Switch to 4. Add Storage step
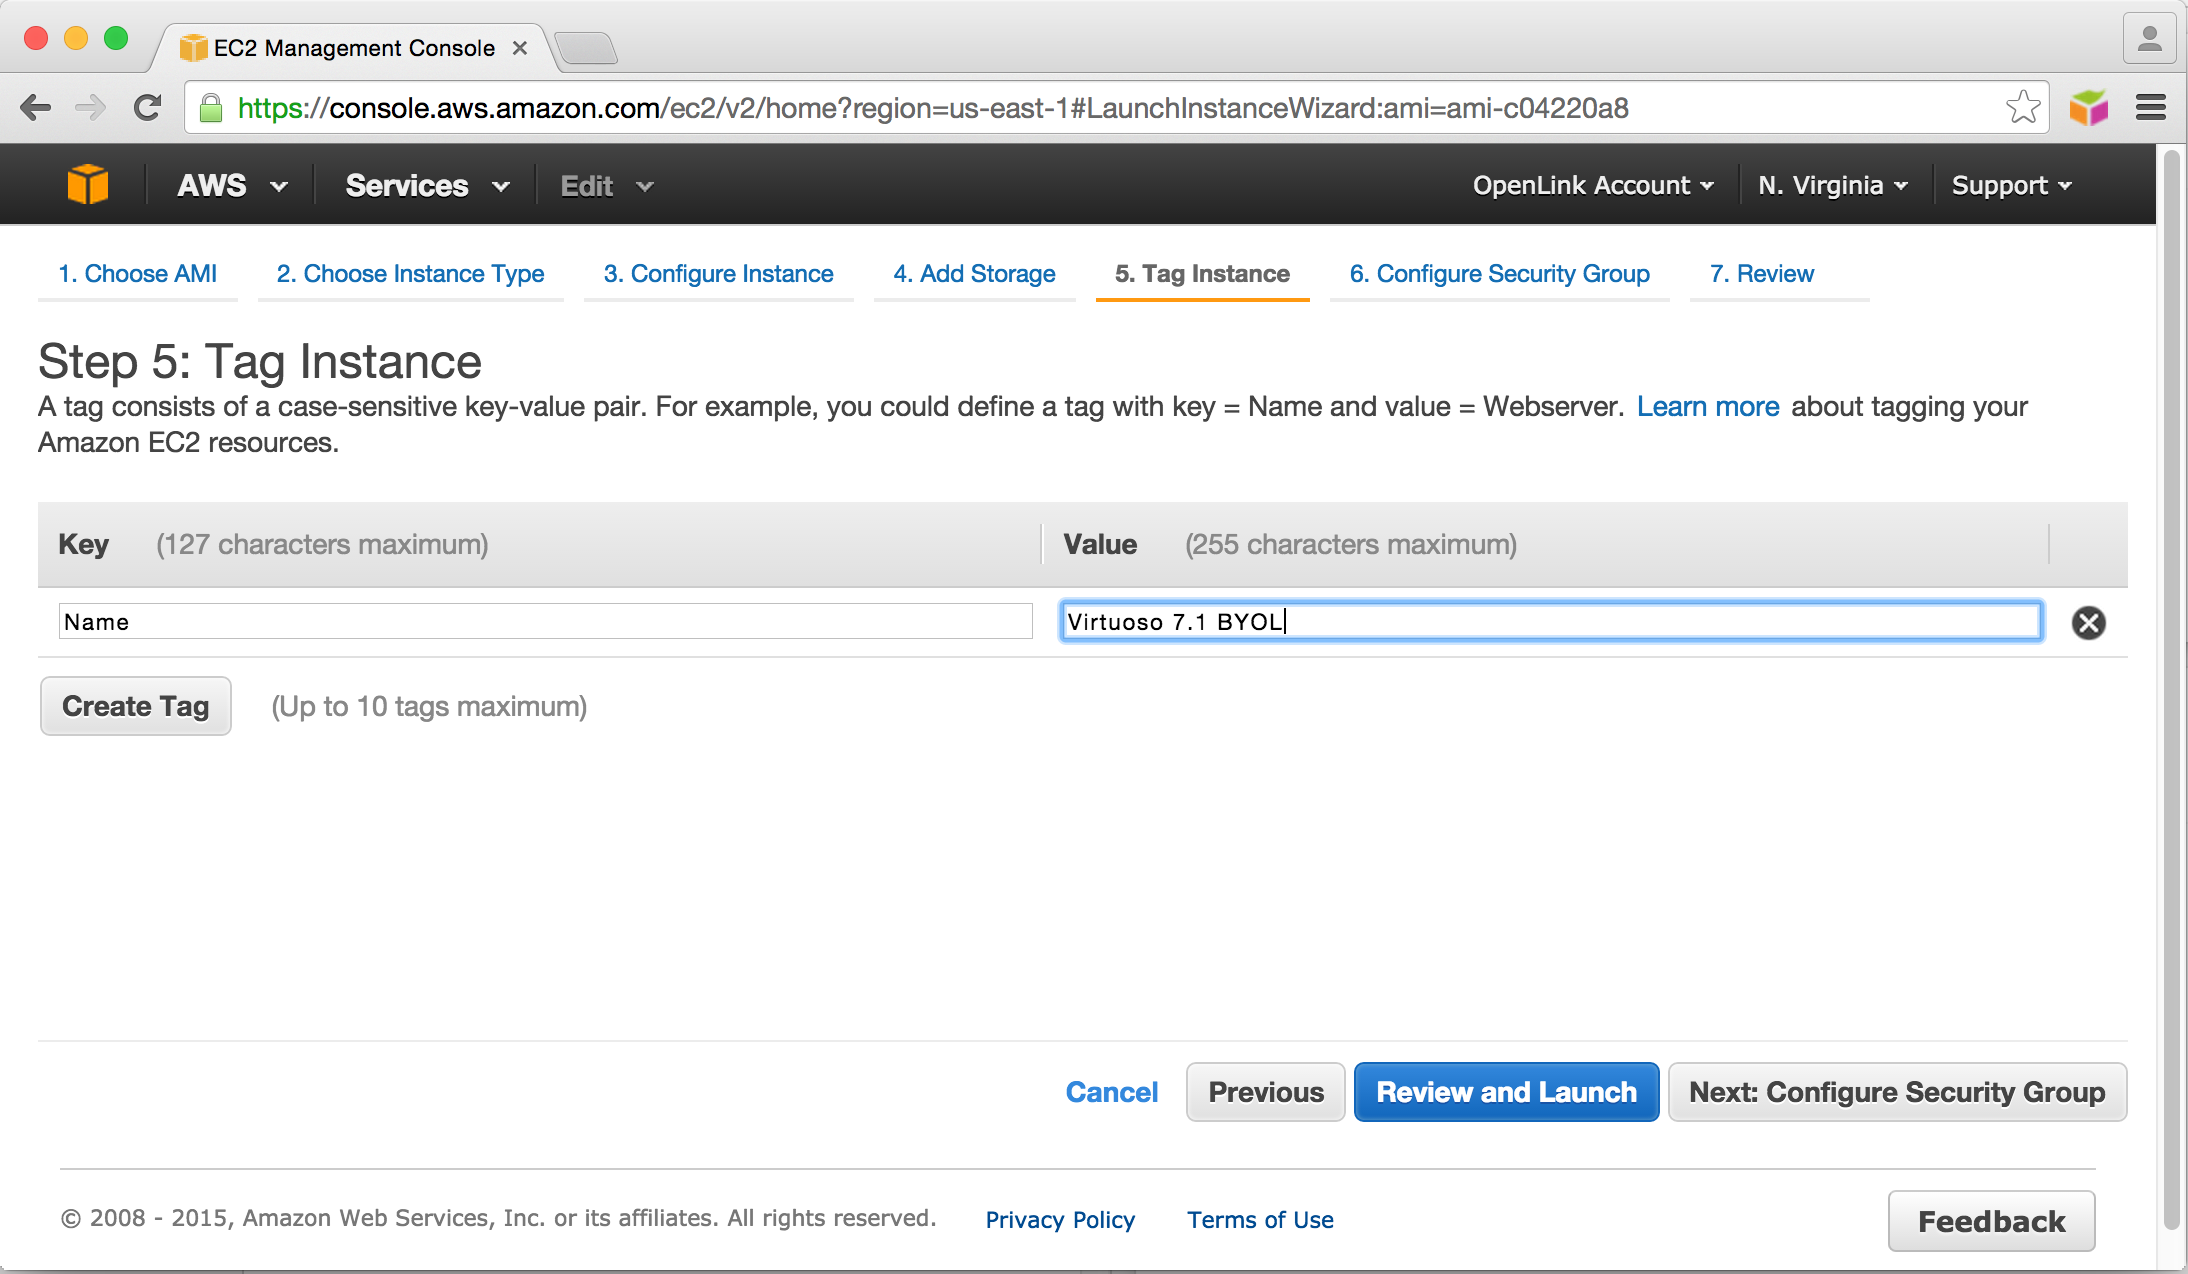2188x1274 pixels. pyautogui.click(x=974, y=274)
